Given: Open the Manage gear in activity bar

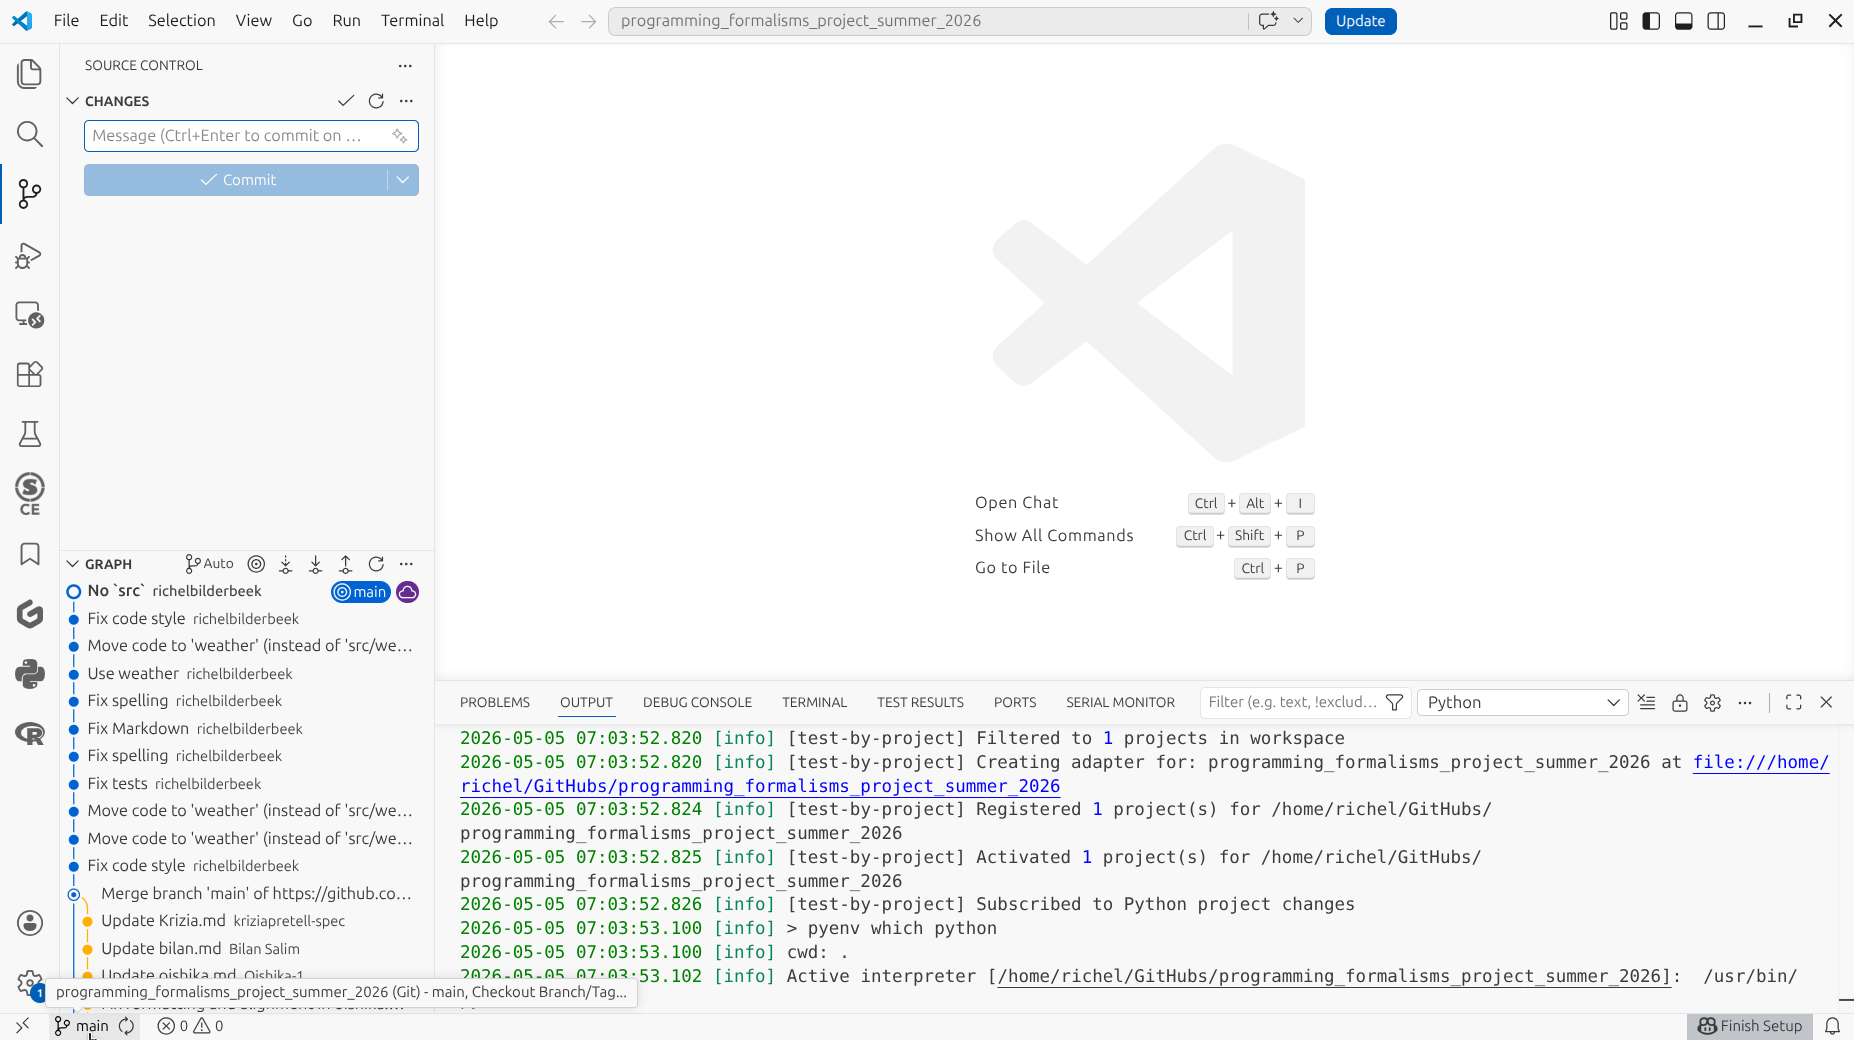Looking at the screenshot, I should pos(30,983).
